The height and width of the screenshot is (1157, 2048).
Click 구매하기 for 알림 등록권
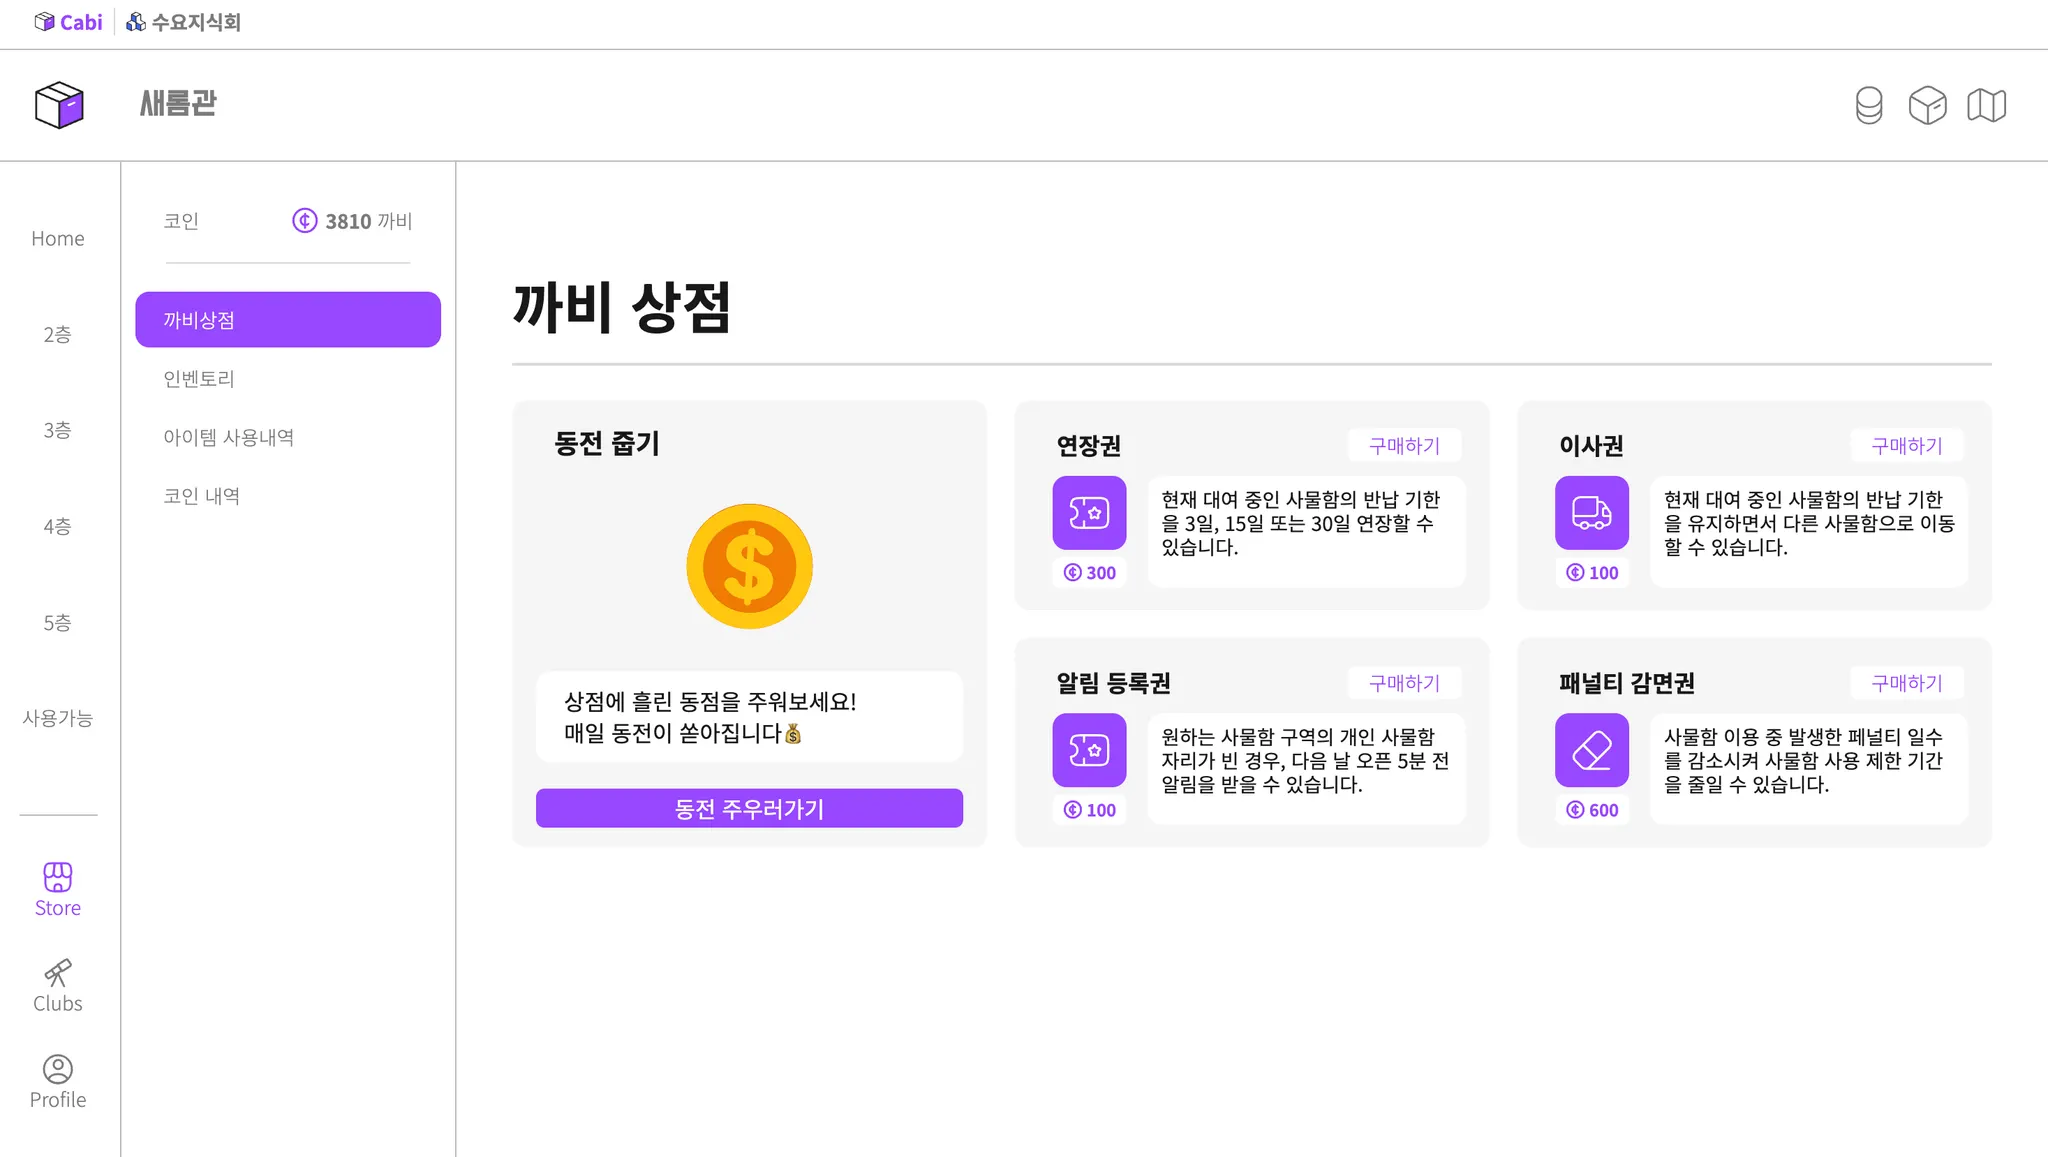(1404, 683)
